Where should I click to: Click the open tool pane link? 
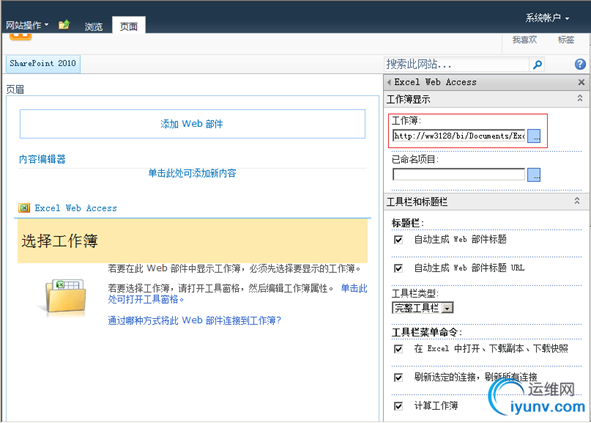tap(237, 294)
